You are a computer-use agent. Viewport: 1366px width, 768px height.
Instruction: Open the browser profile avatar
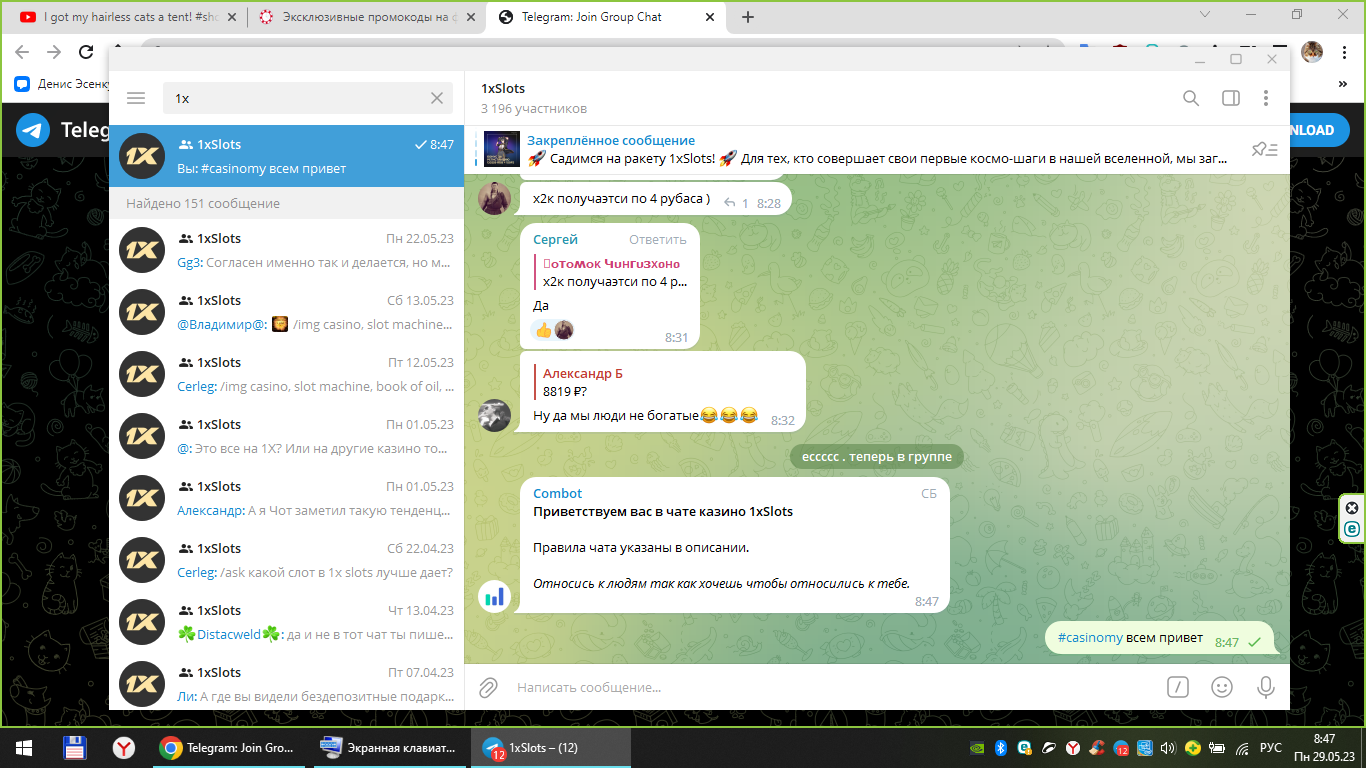pyautogui.click(x=1311, y=52)
